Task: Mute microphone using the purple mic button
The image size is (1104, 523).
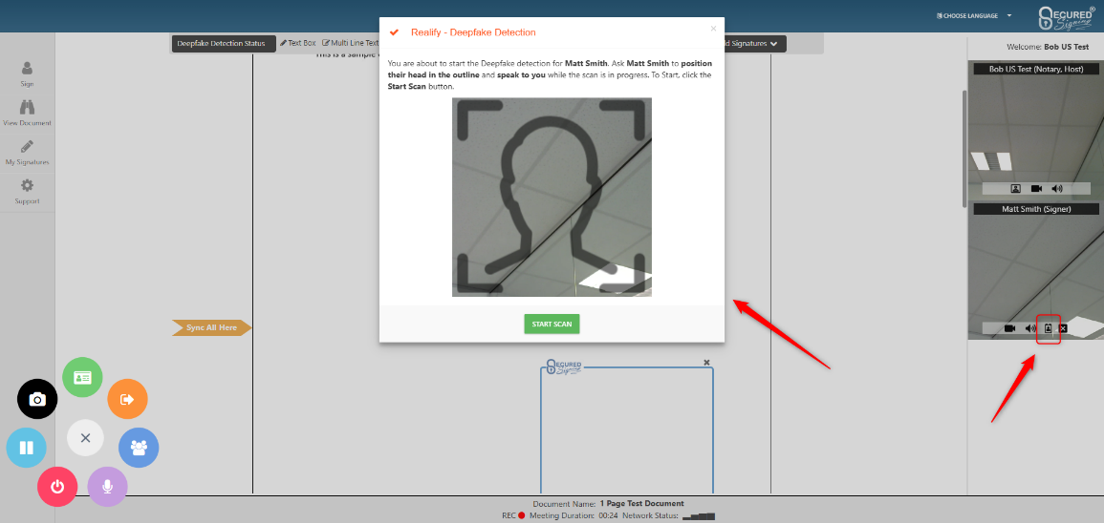Action: pos(107,487)
